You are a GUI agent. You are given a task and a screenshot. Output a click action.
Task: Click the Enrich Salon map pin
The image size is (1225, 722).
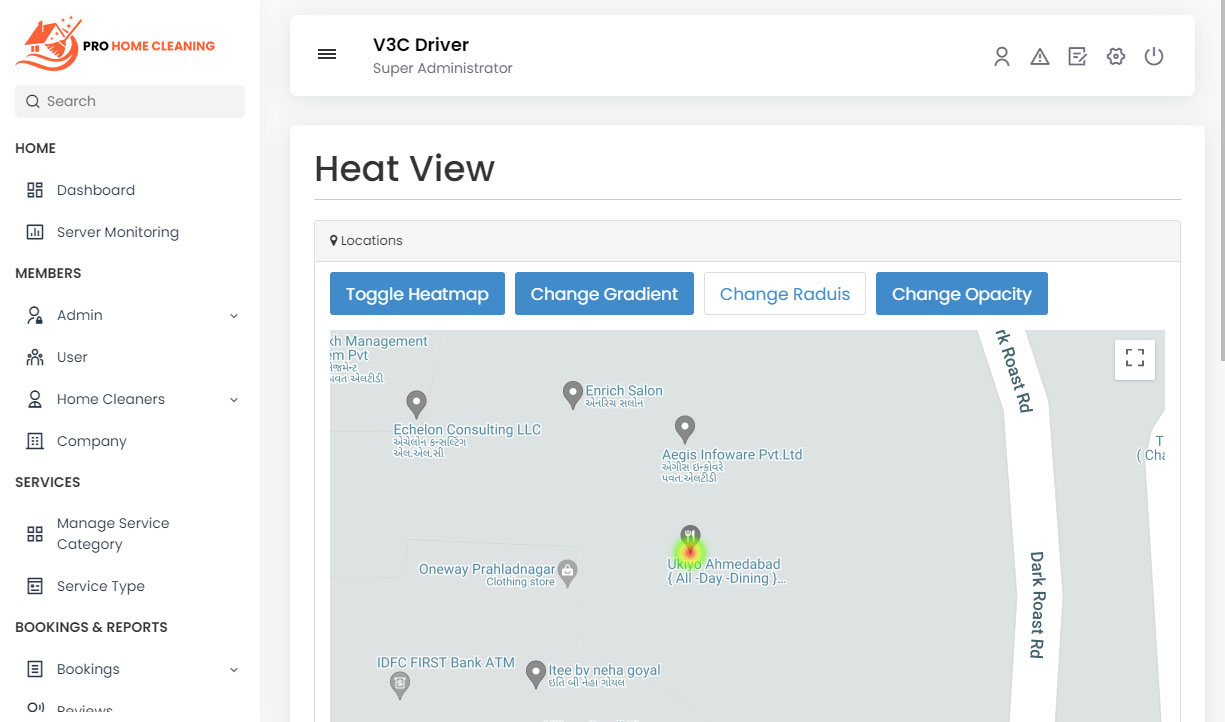point(573,394)
